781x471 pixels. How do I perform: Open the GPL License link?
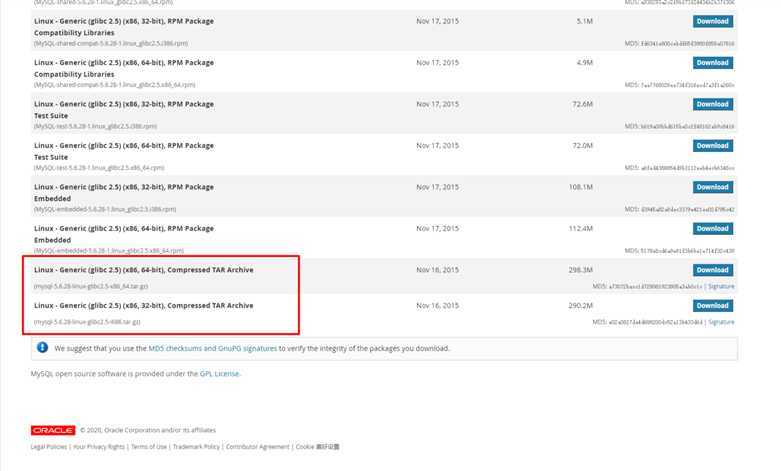coord(219,373)
